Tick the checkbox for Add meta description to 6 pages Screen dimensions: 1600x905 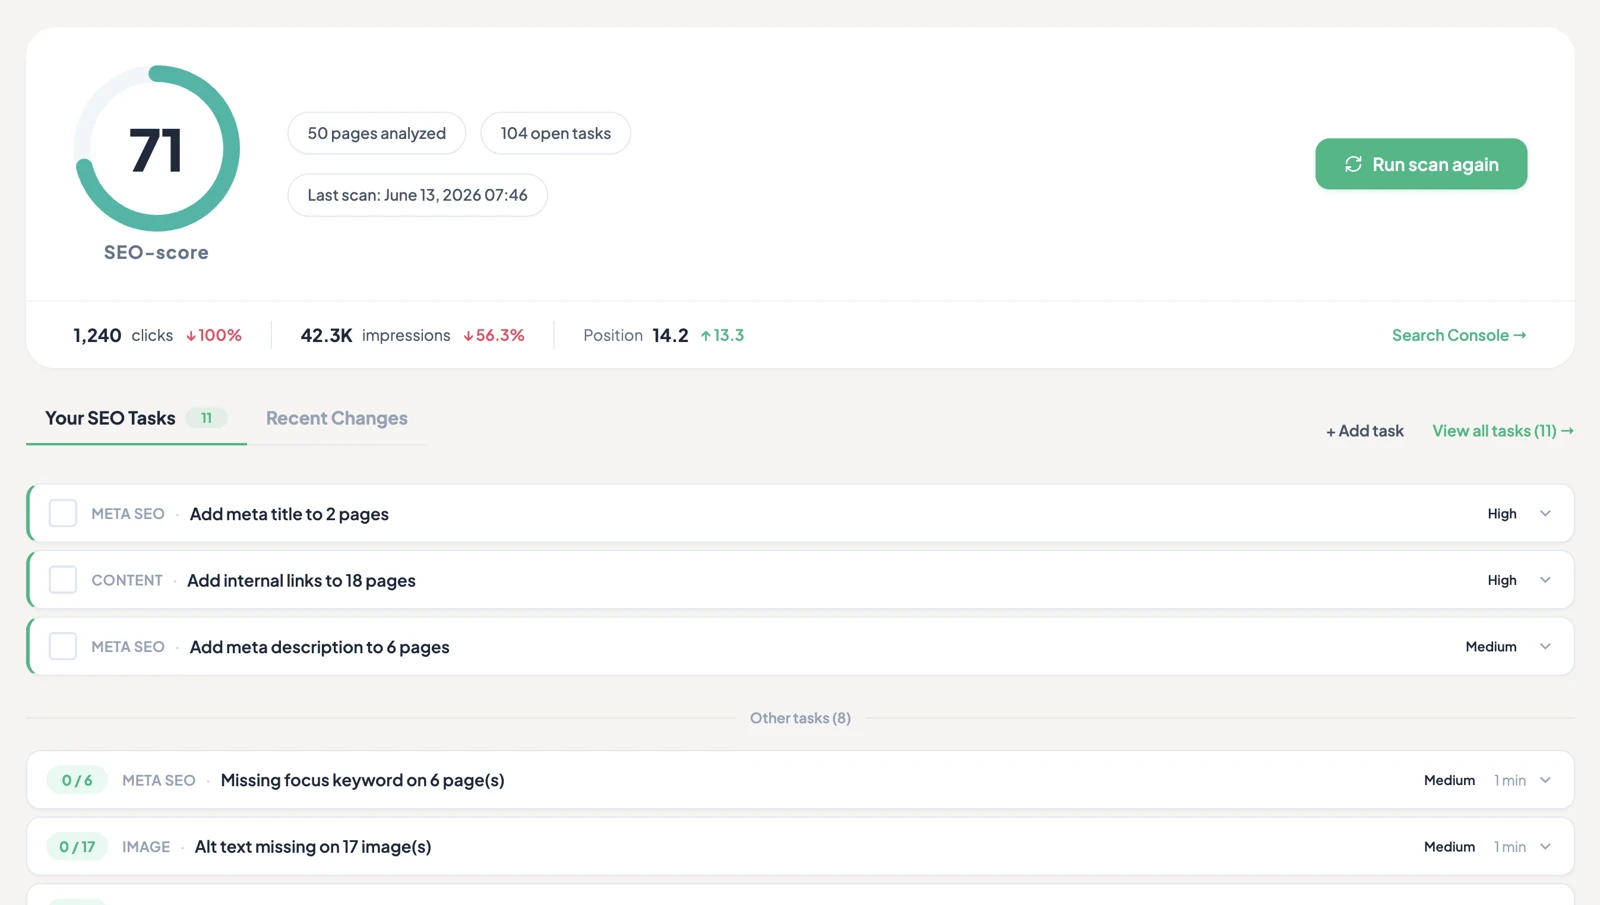tap(63, 646)
